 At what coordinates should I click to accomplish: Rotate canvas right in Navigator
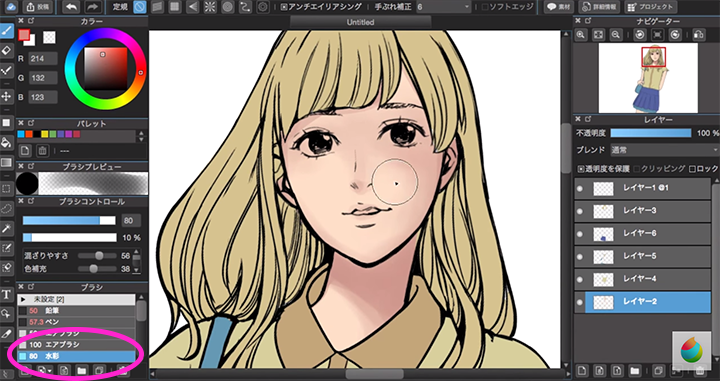(x=675, y=35)
